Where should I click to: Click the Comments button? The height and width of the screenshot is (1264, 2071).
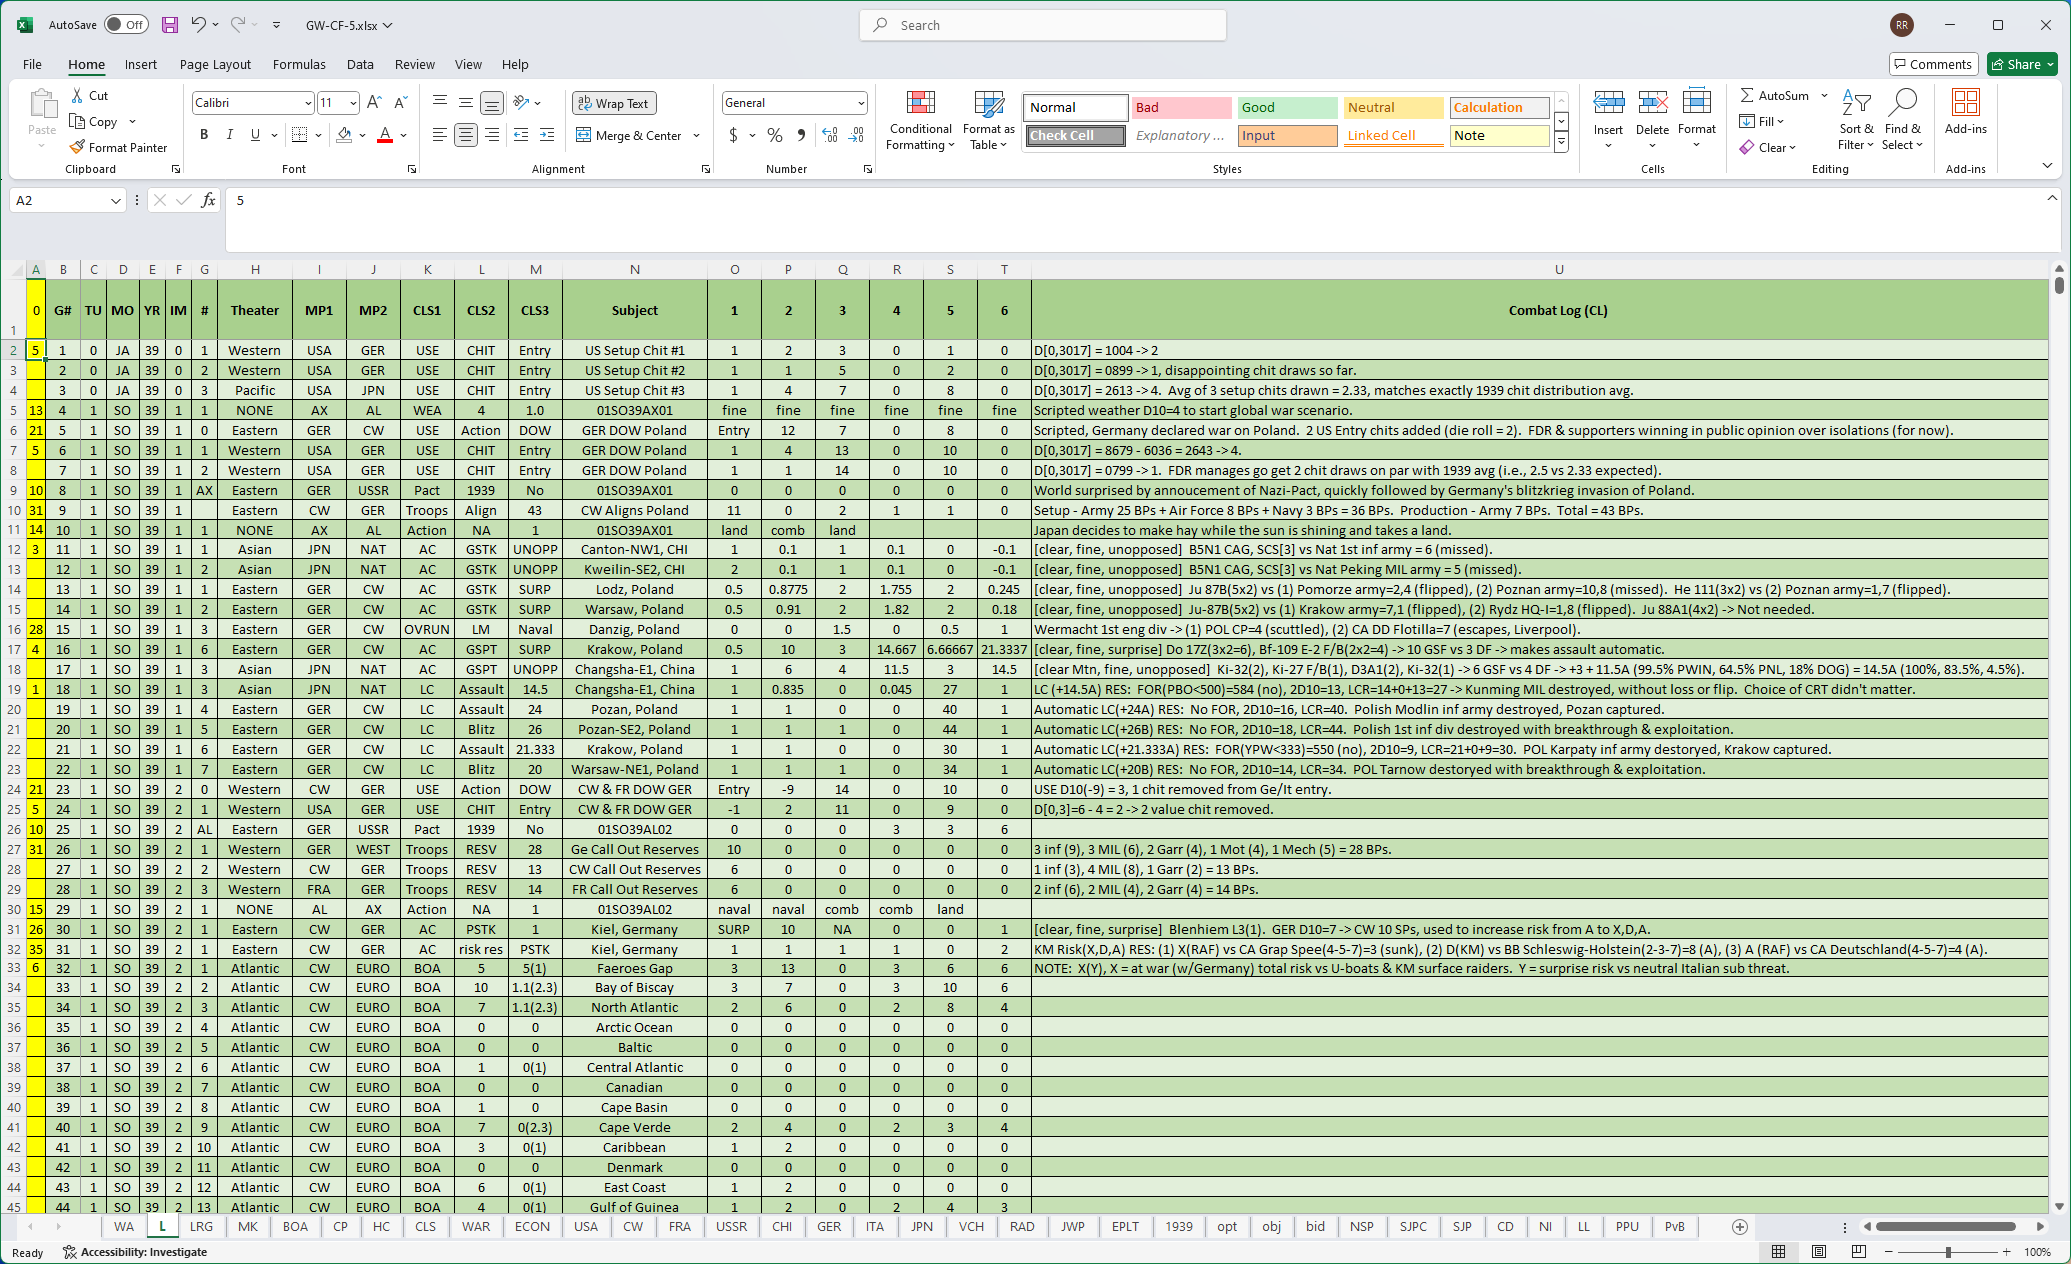tap(1933, 64)
